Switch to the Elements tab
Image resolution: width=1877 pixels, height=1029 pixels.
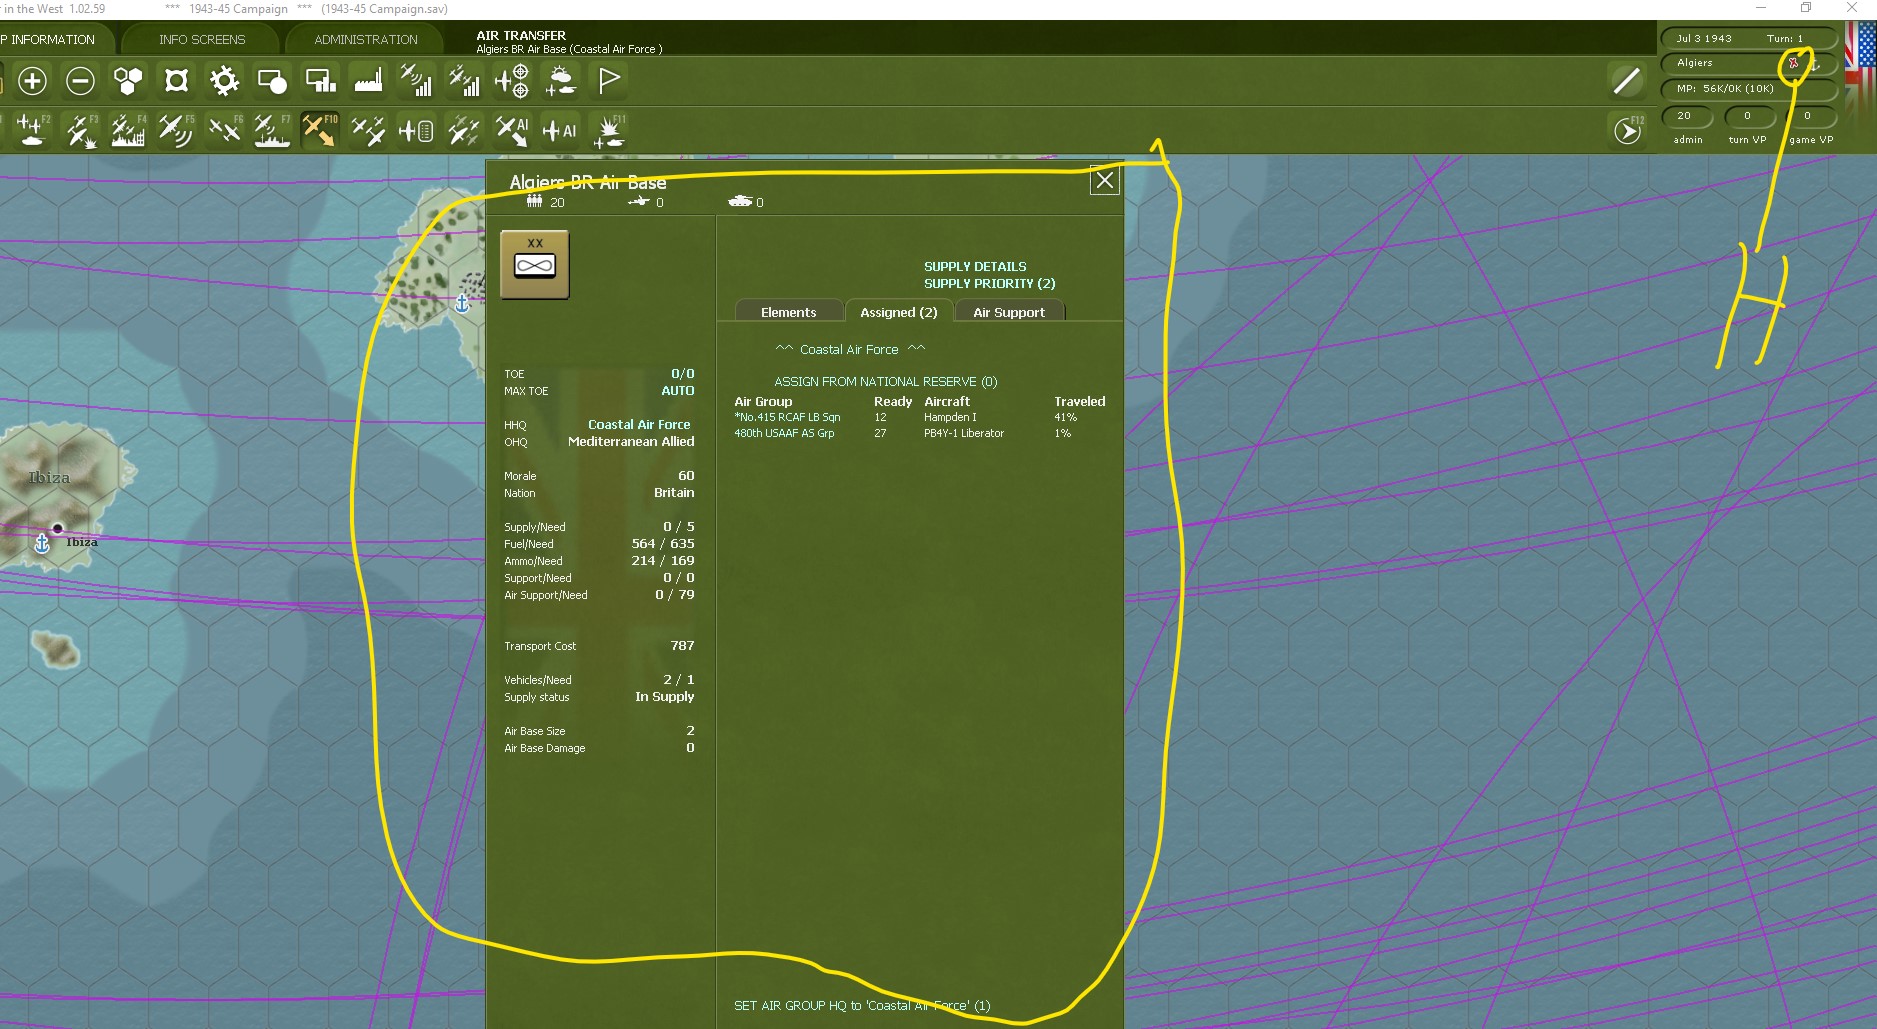pyautogui.click(x=788, y=311)
